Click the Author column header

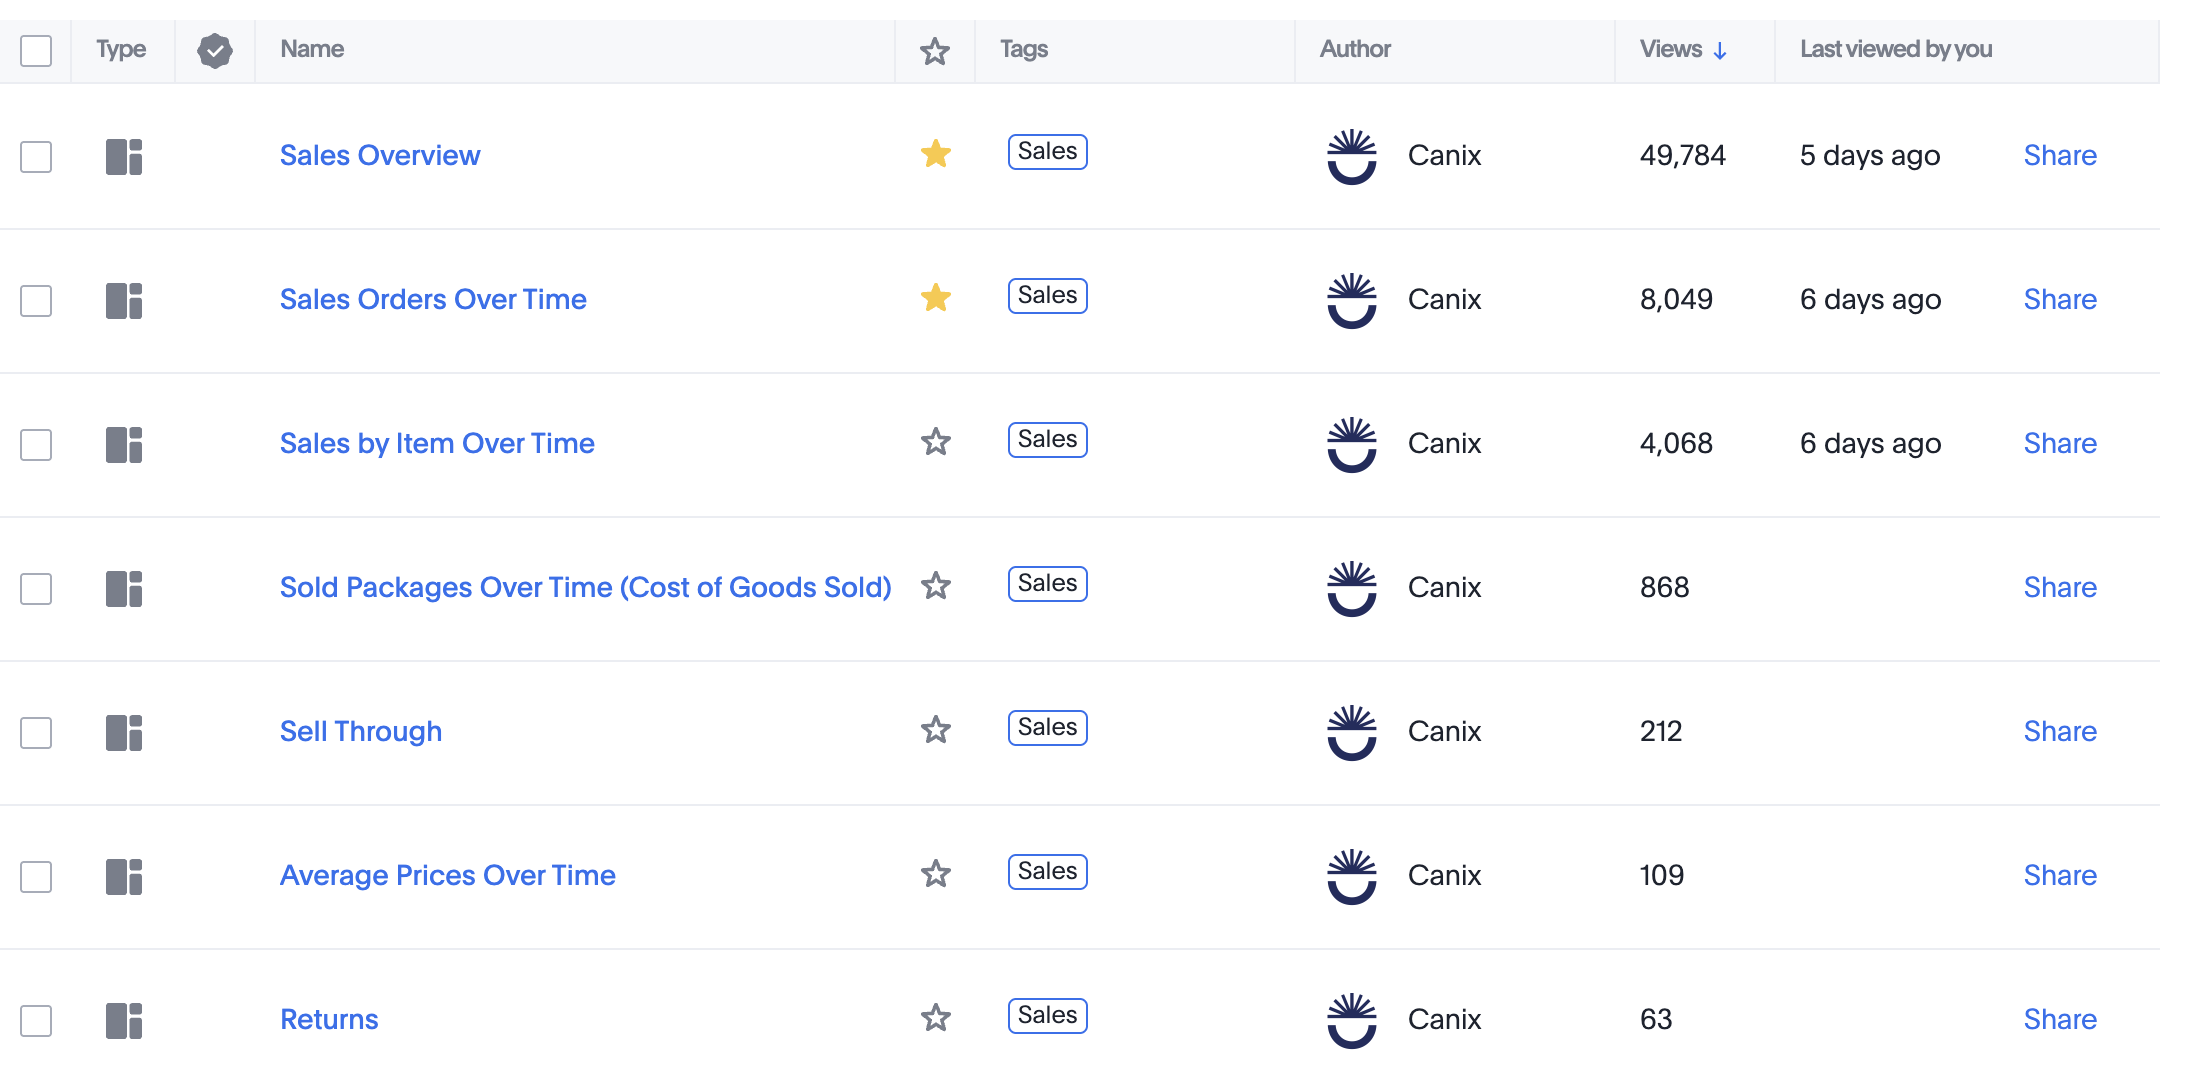[x=1355, y=49]
